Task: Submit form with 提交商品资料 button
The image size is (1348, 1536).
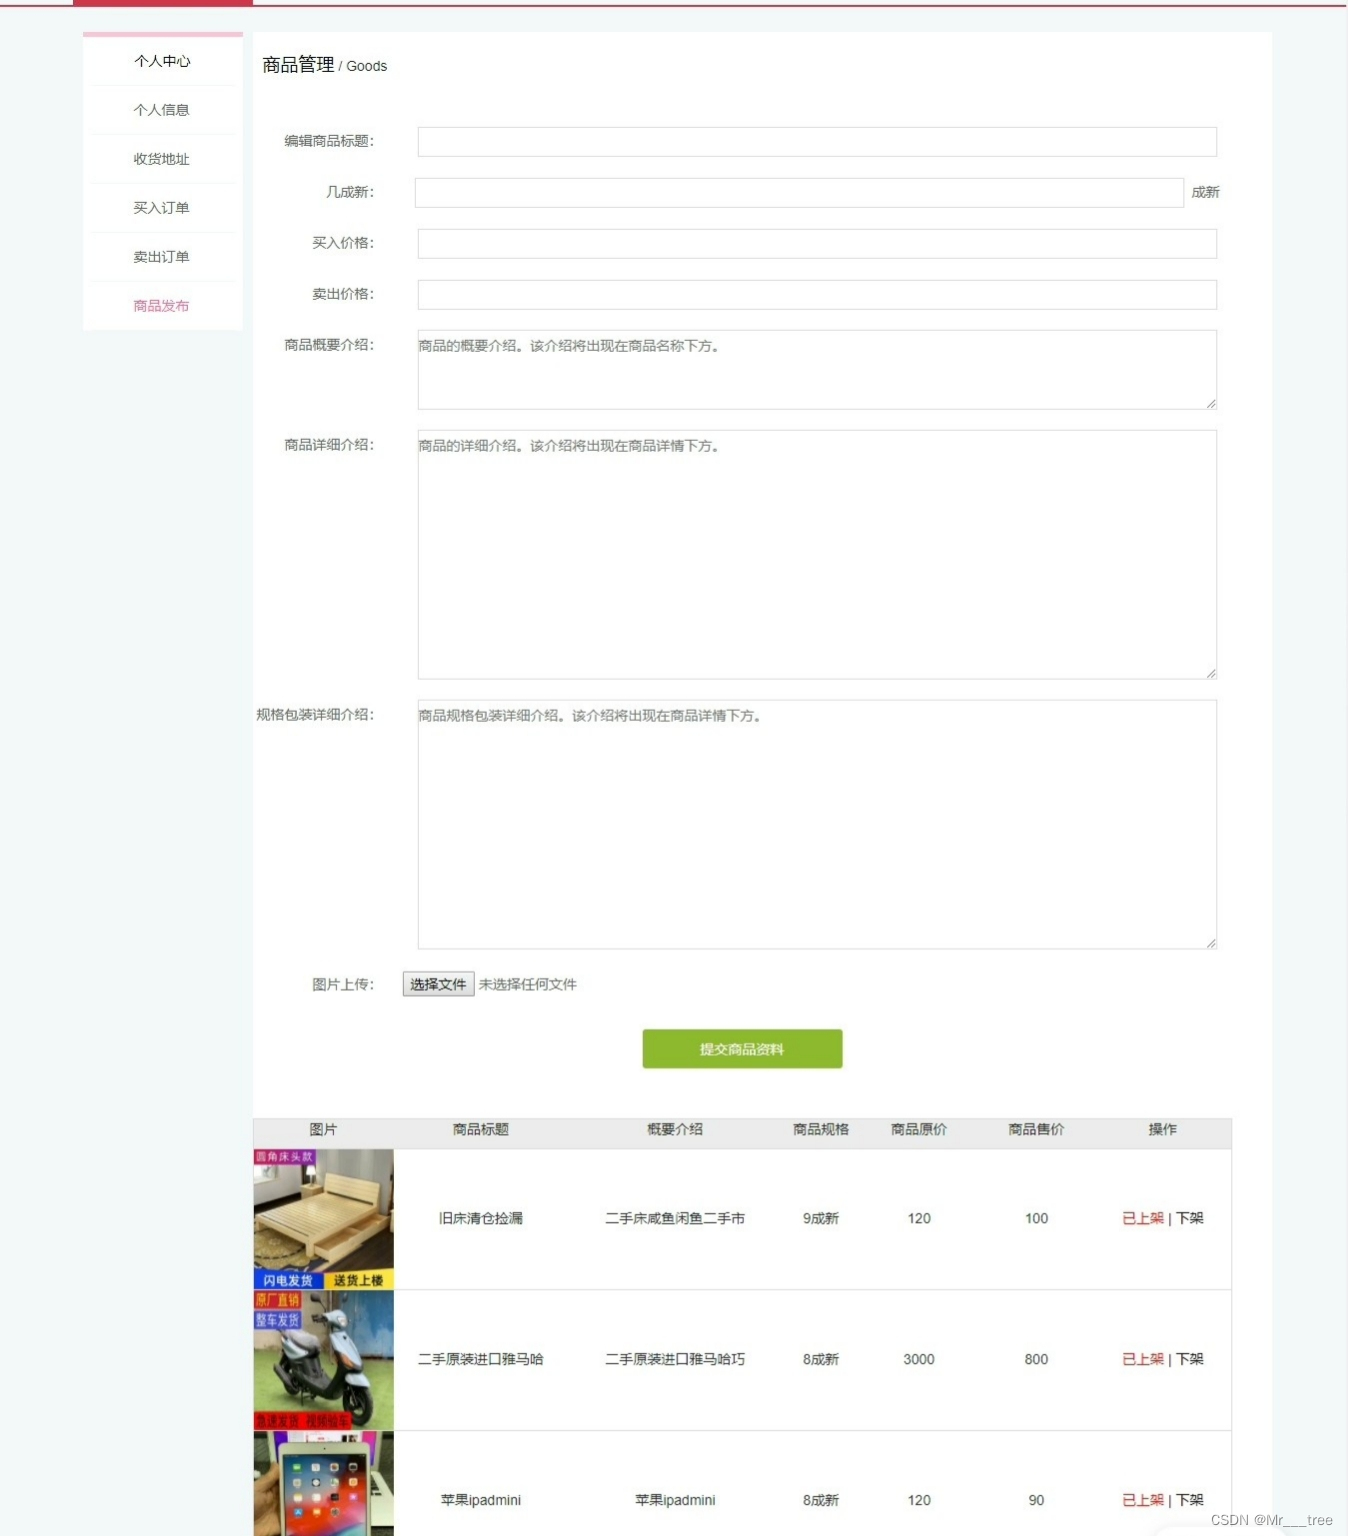Action: (742, 1049)
